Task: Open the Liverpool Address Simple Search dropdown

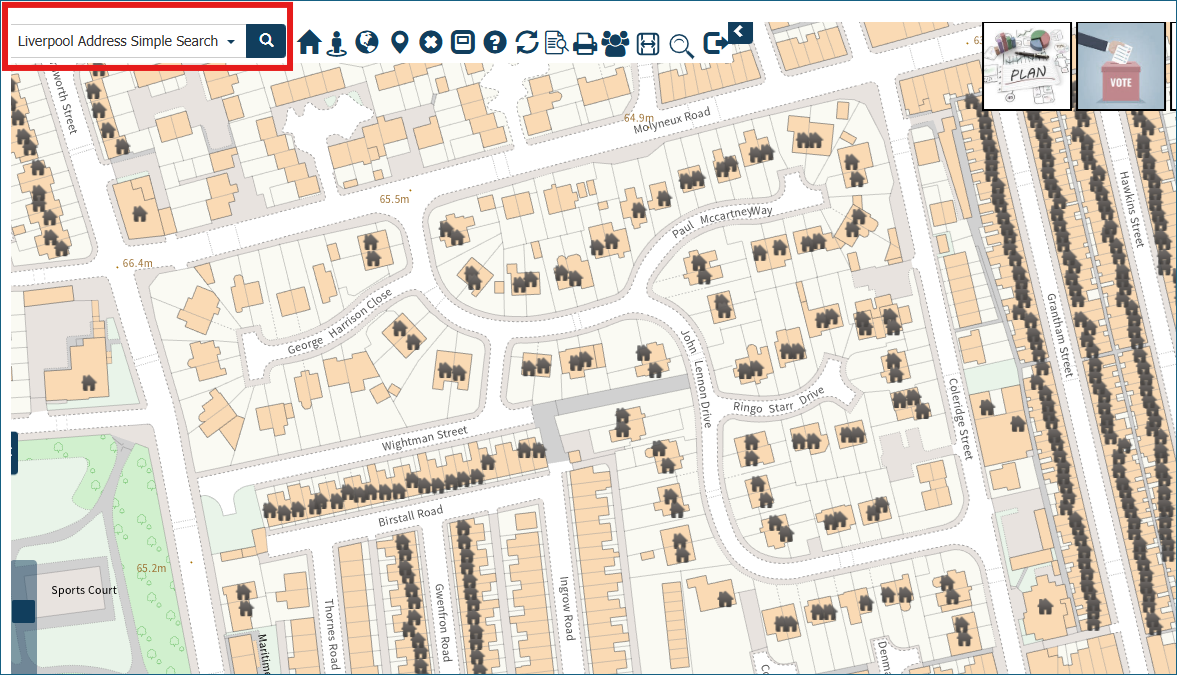Action: [127, 41]
